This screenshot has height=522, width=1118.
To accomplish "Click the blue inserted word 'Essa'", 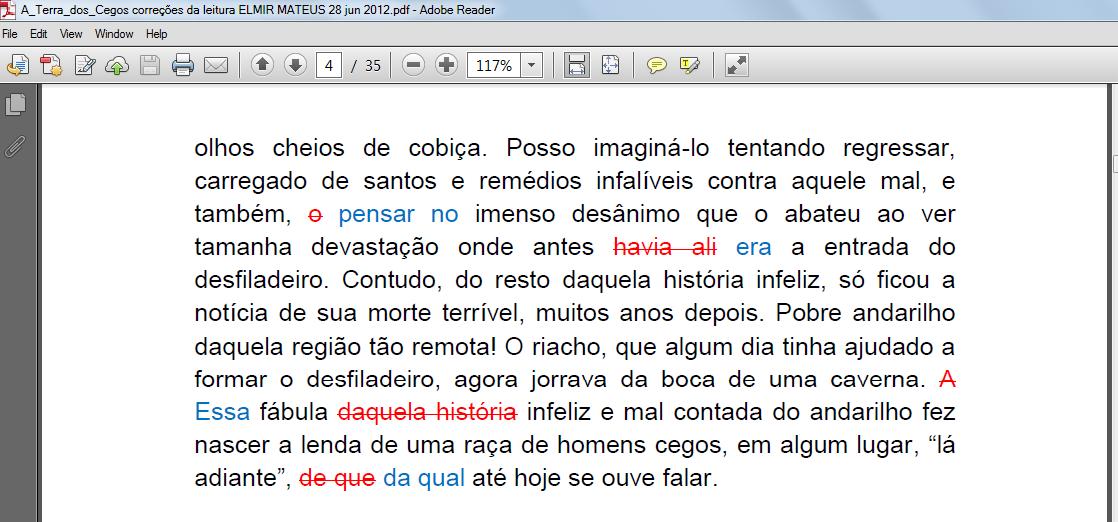I will point(222,411).
